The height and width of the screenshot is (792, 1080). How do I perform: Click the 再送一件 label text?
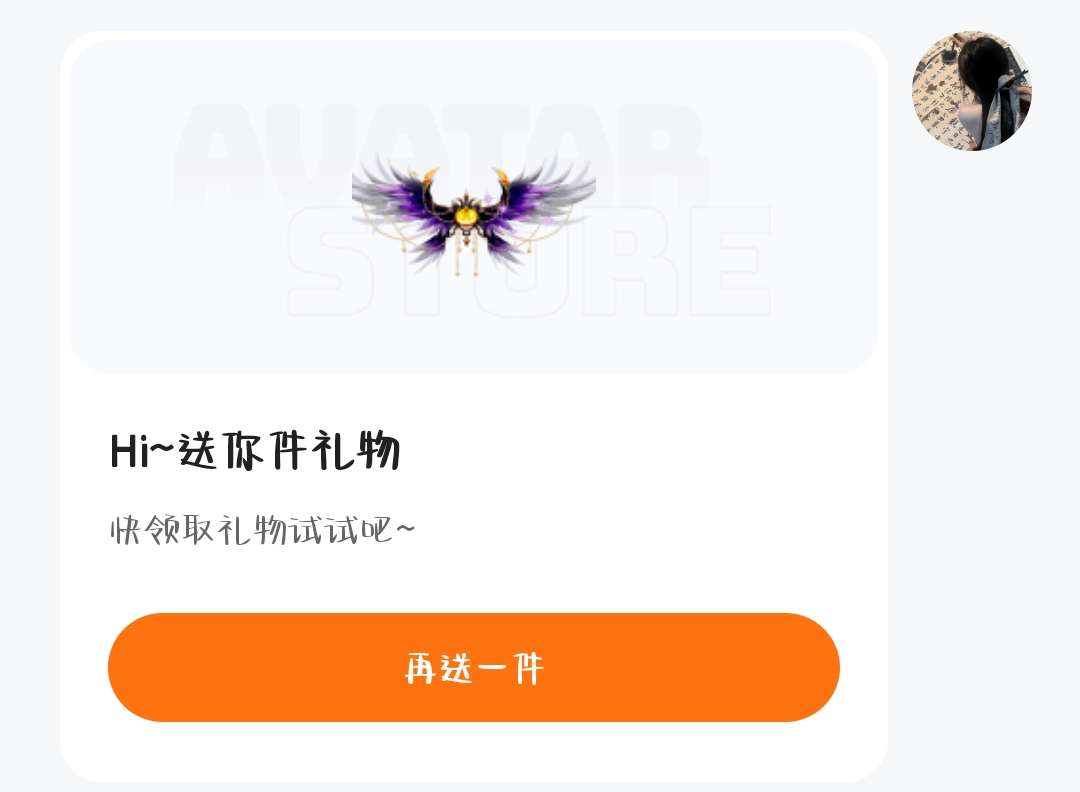(x=475, y=668)
